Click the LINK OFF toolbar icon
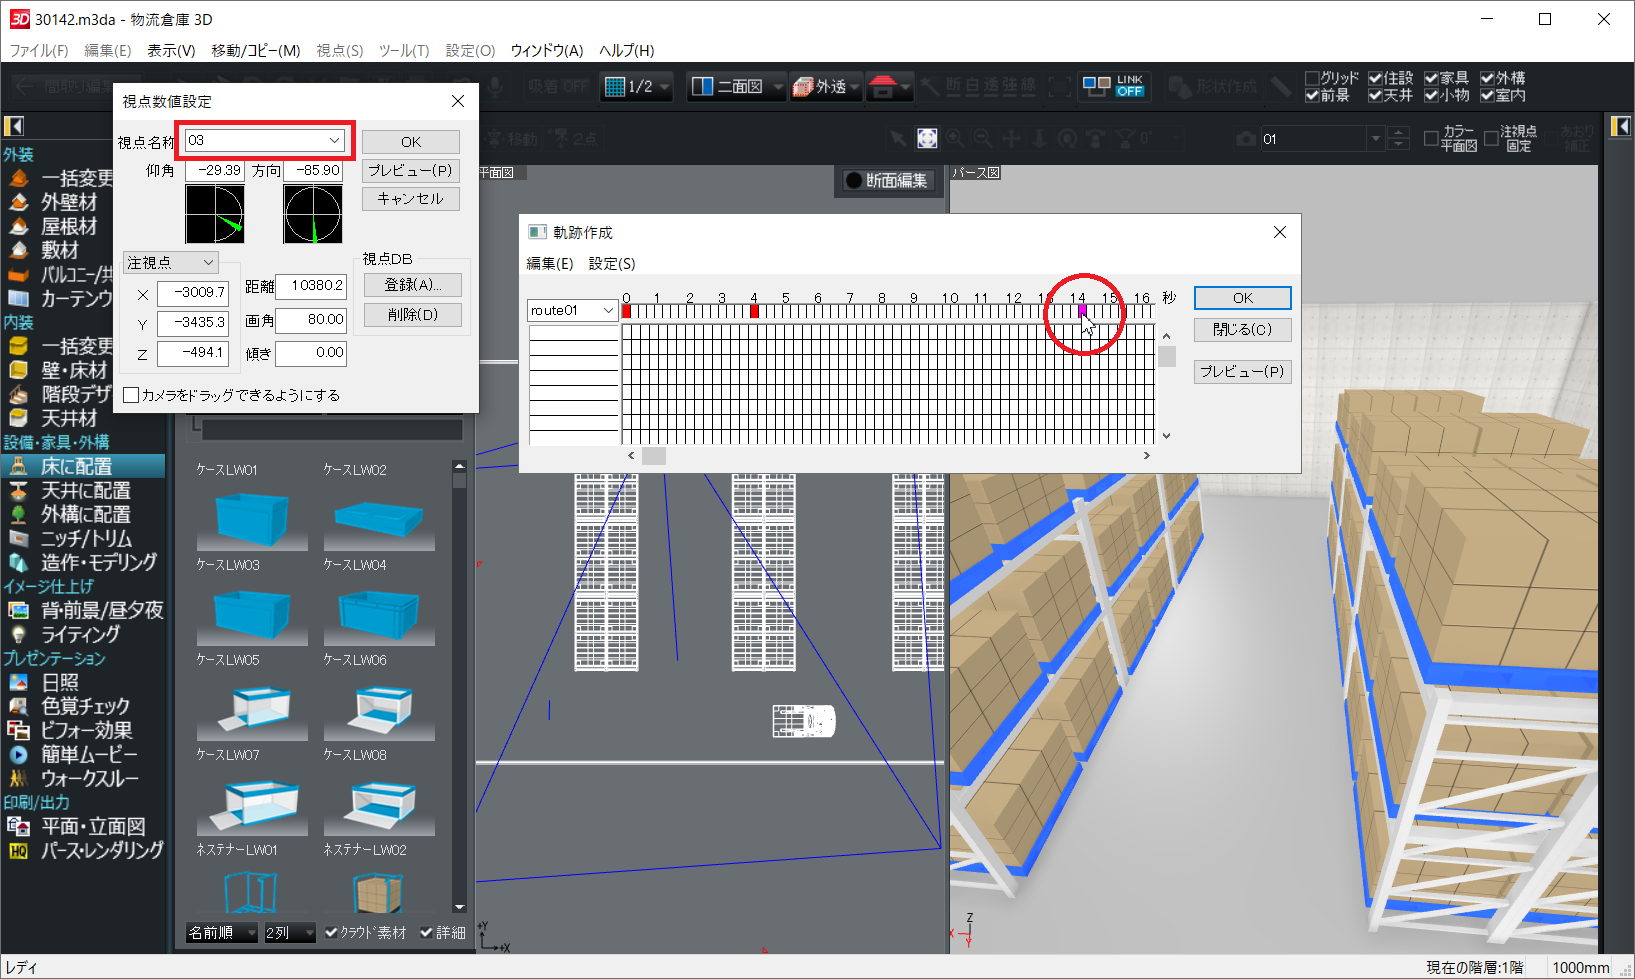 point(1113,87)
